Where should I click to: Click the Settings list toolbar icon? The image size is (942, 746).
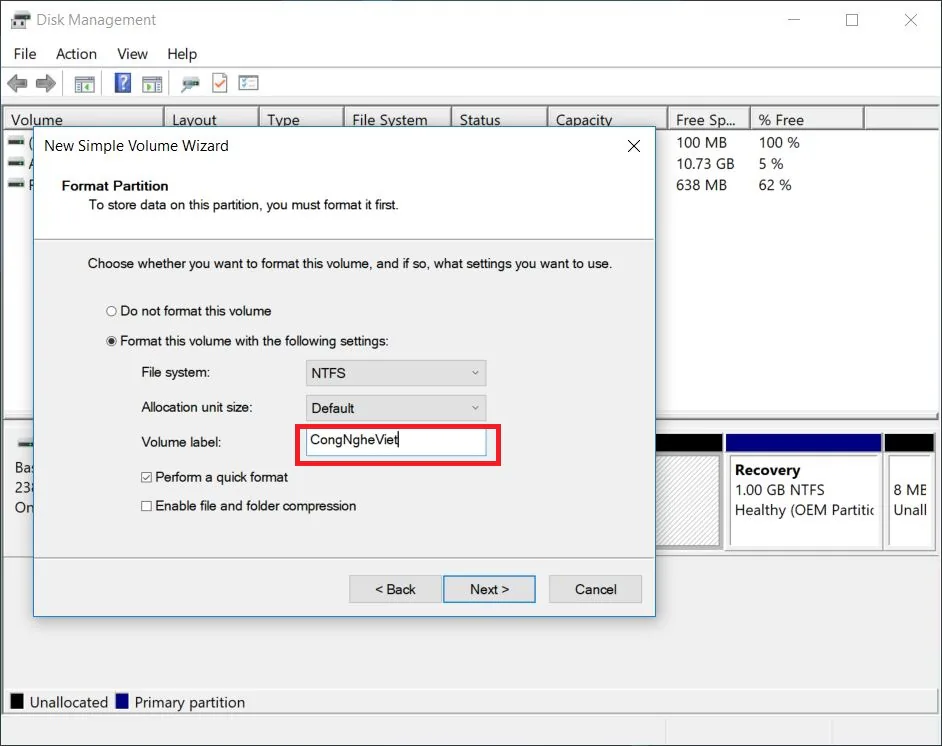[248, 83]
